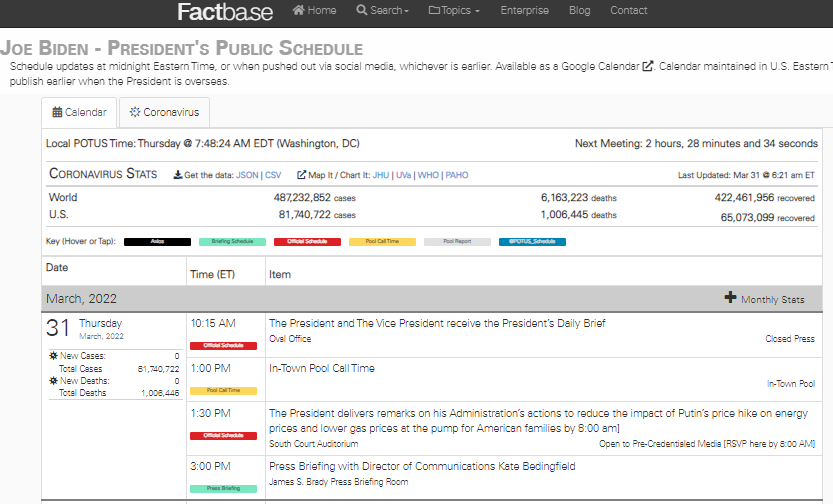Go to the Enterprise page
This screenshot has height=504, width=833.
coord(524,10)
